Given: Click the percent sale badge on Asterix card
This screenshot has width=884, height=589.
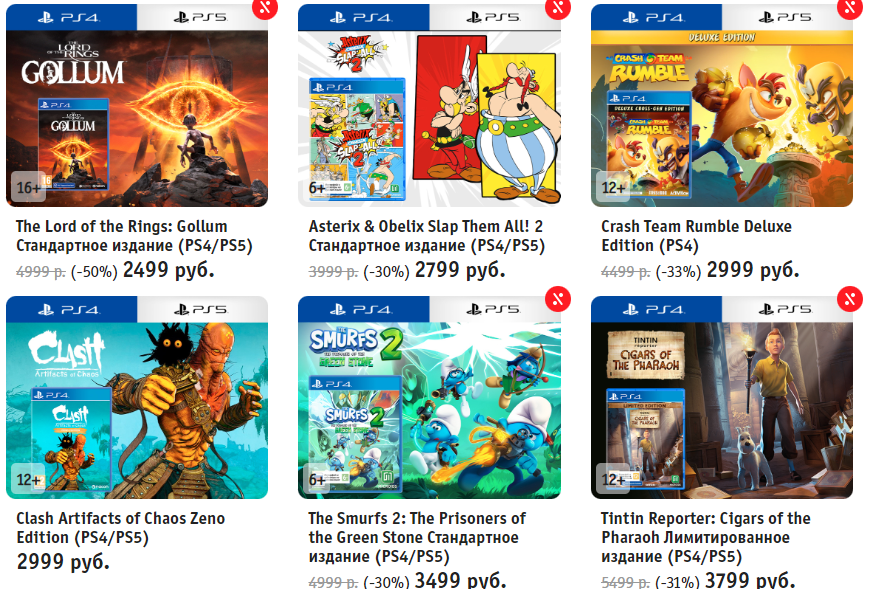Looking at the screenshot, I should coord(558,8).
